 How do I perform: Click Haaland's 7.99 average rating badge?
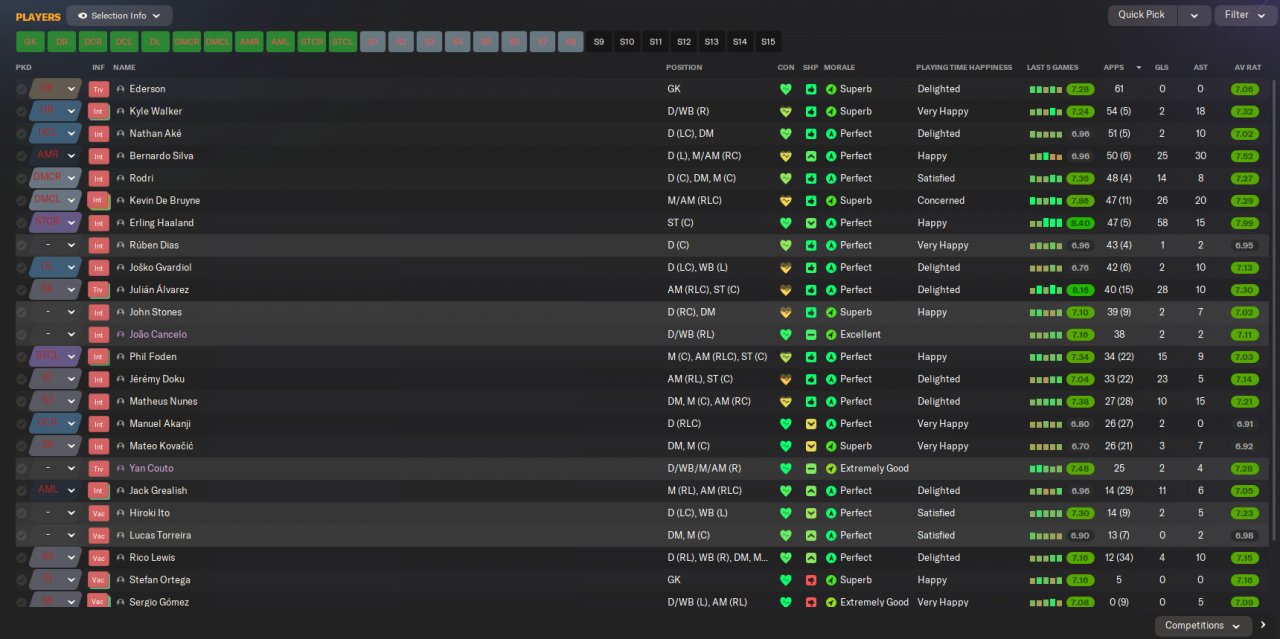[1244, 223]
